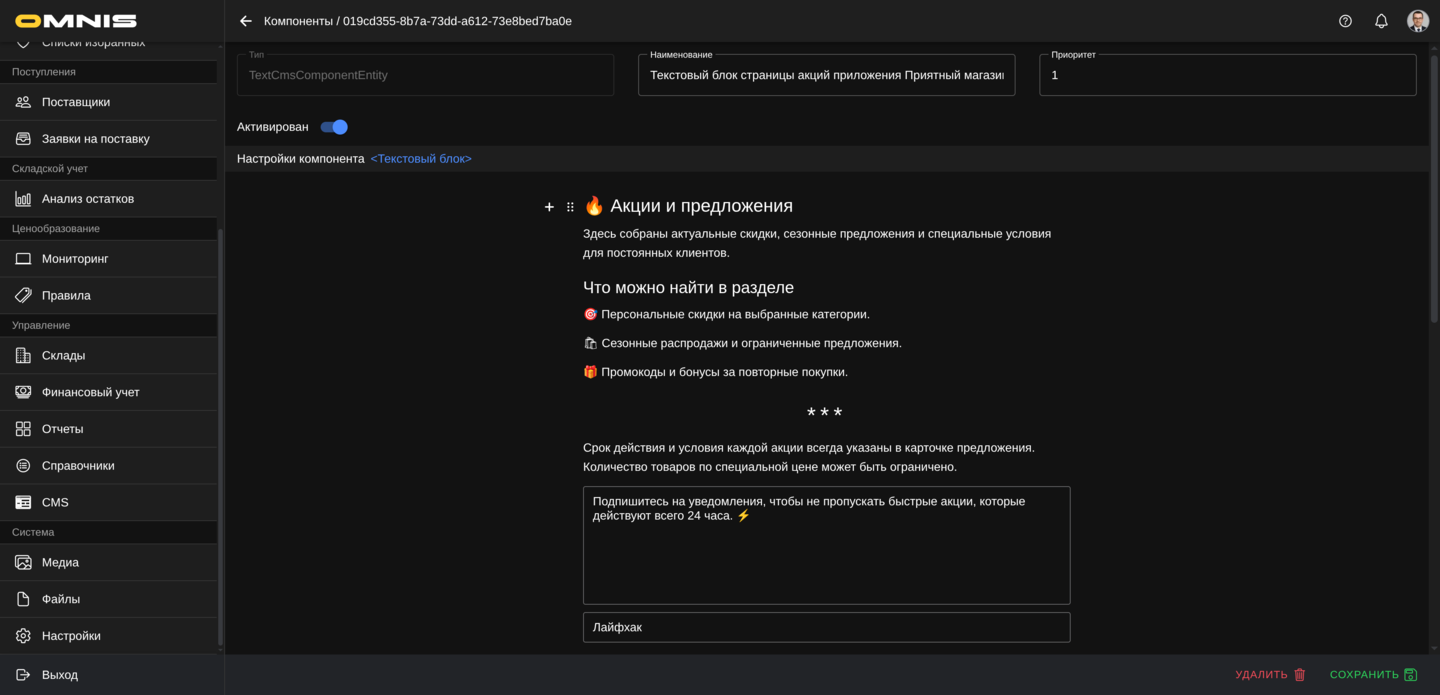Open notifications via the bell icon

click(1381, 20)
